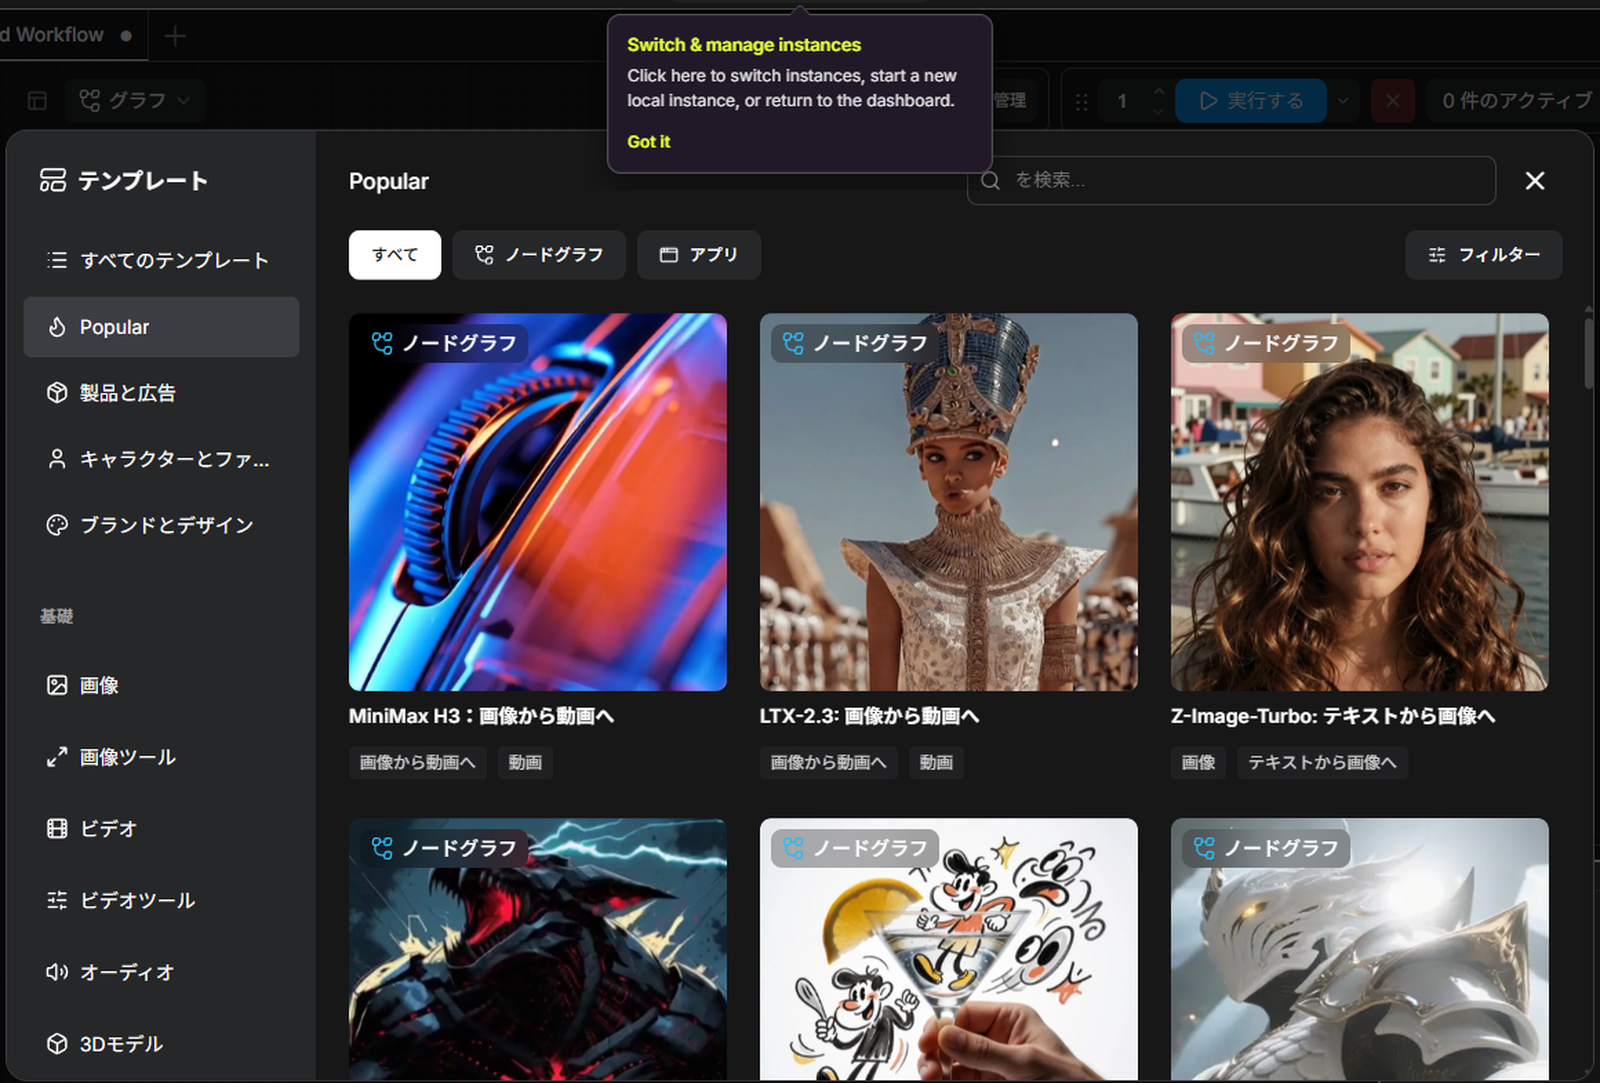Open MiniMax H3 画像から動画へ template thumbnail
The width and height of the screenshot is (1600, 1083).
pos(538,502)
